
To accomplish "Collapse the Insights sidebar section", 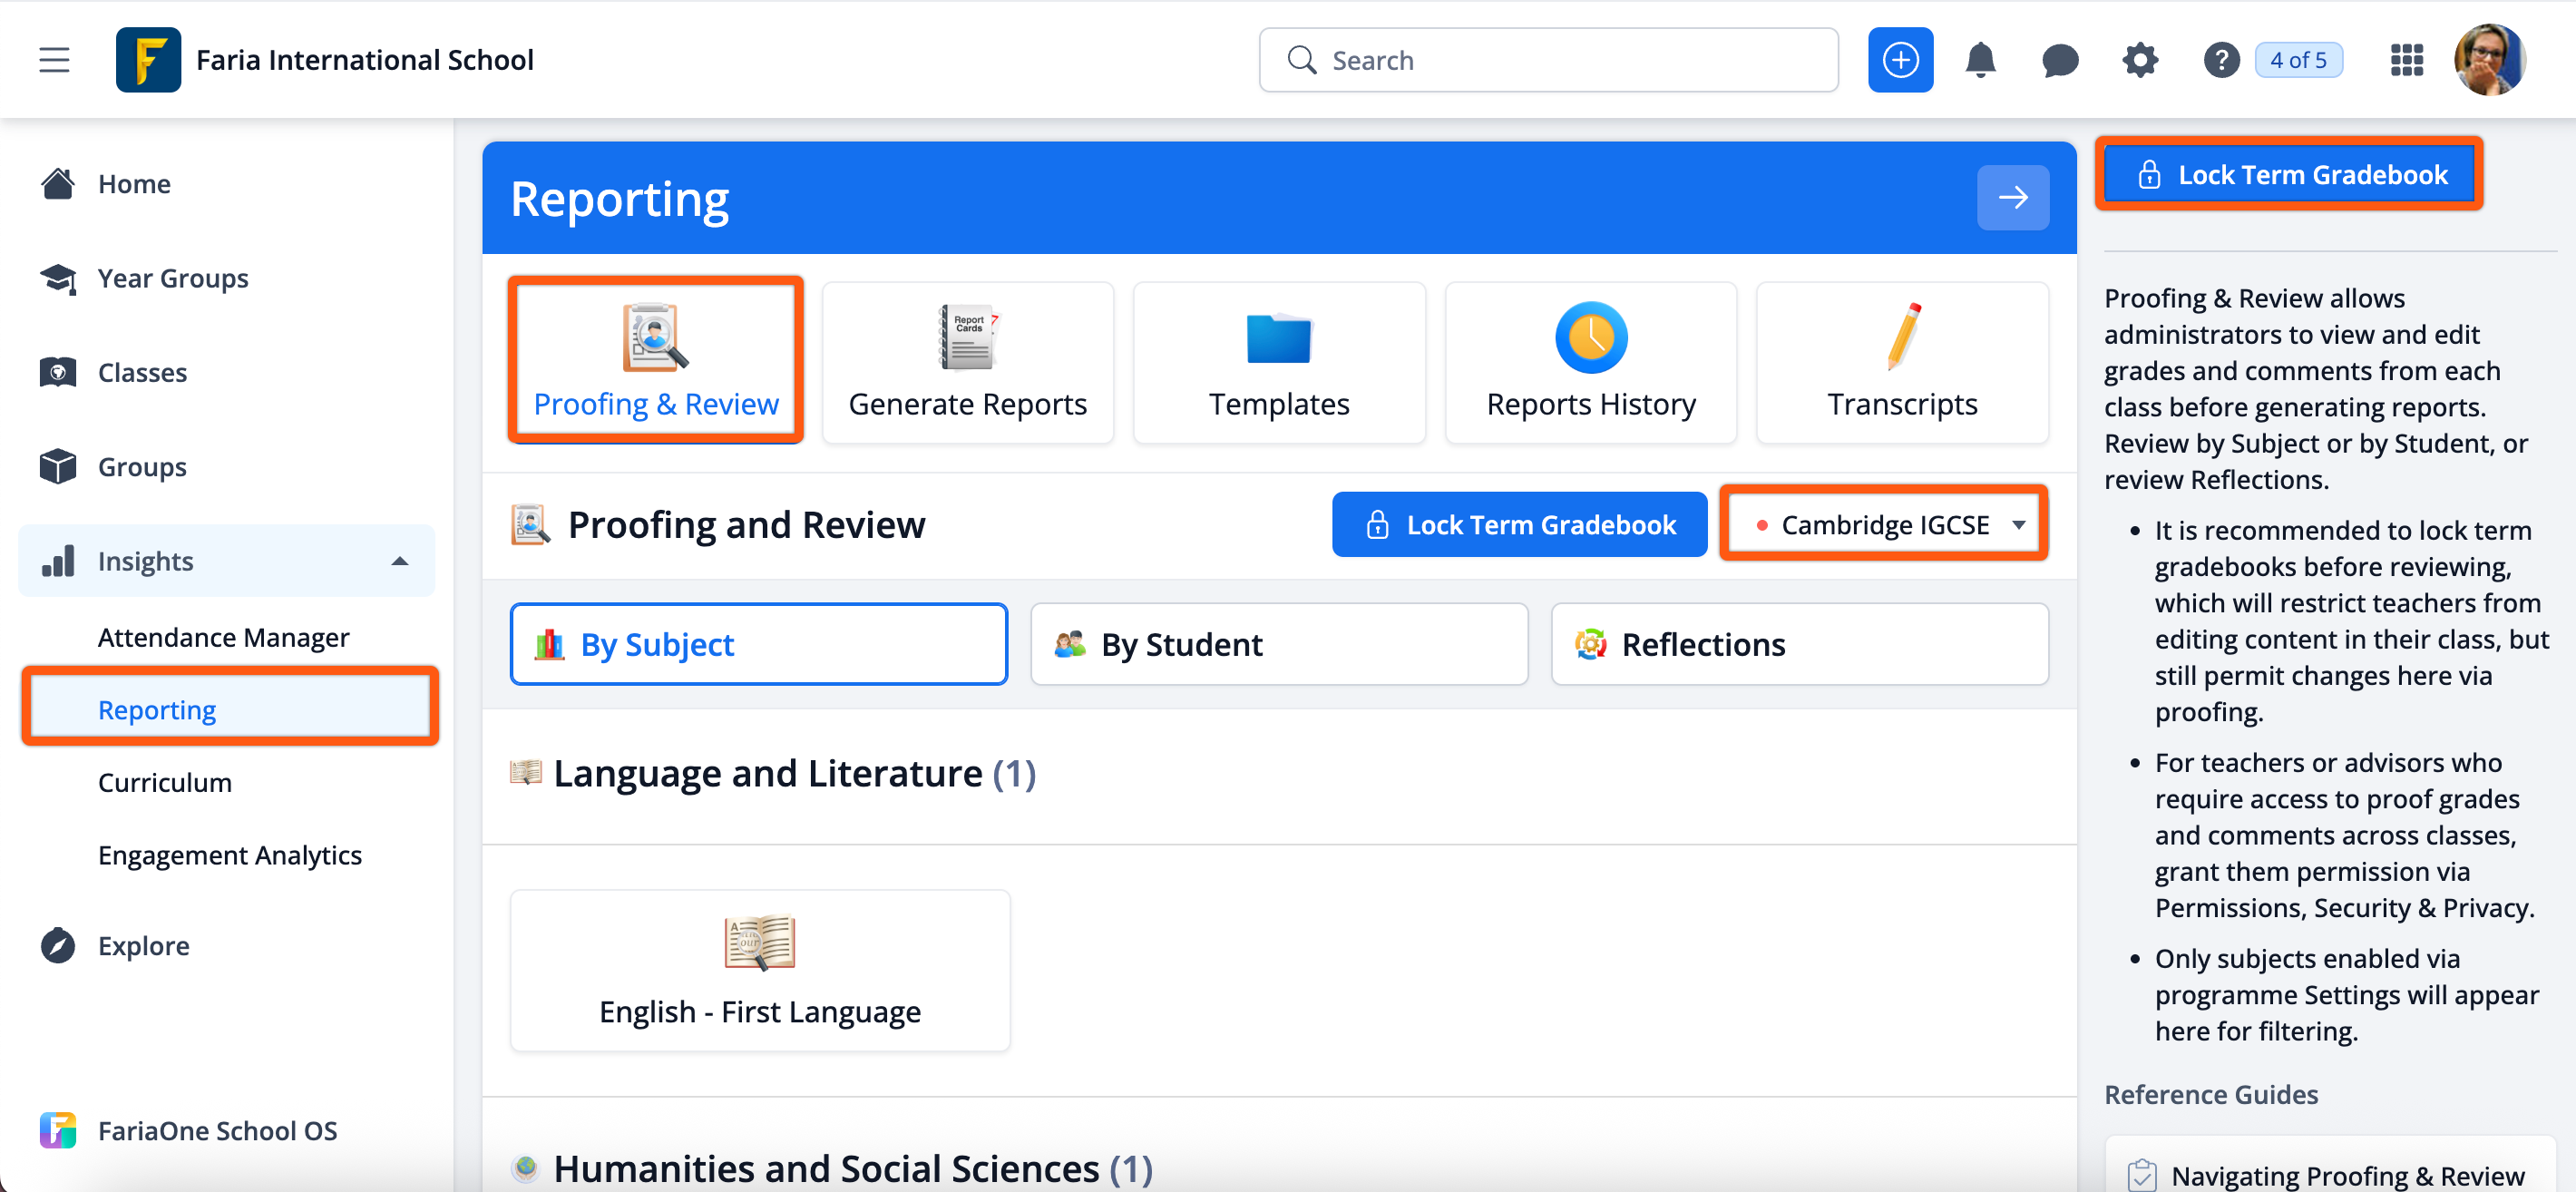I will coord(399,561).
